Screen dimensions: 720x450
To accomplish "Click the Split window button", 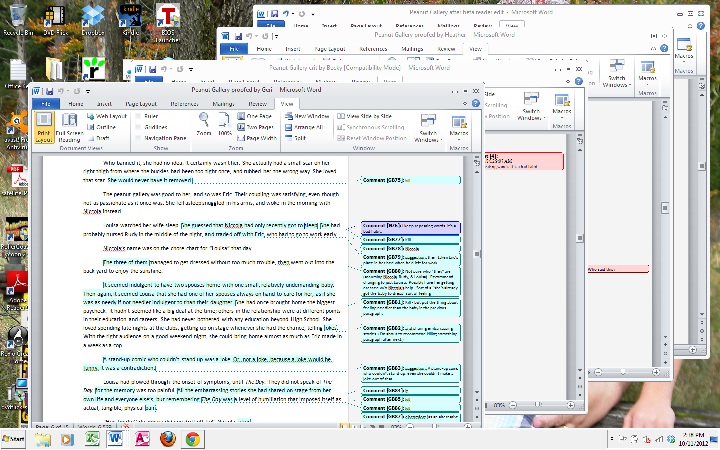I will [x=295, y=138].
